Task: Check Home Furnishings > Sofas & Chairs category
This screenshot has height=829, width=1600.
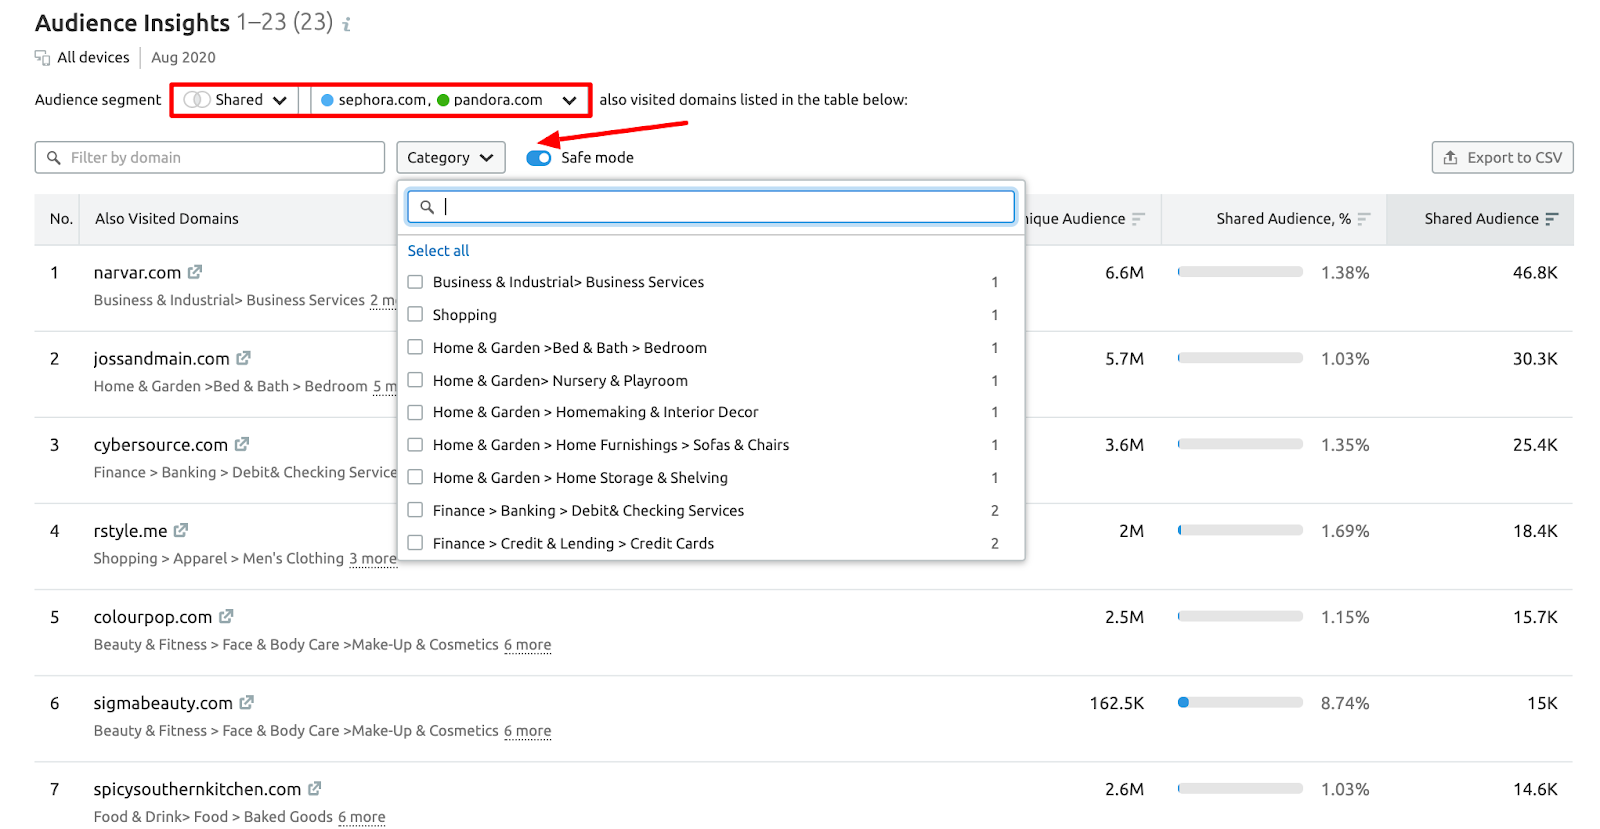Action: tap(415, 445)
